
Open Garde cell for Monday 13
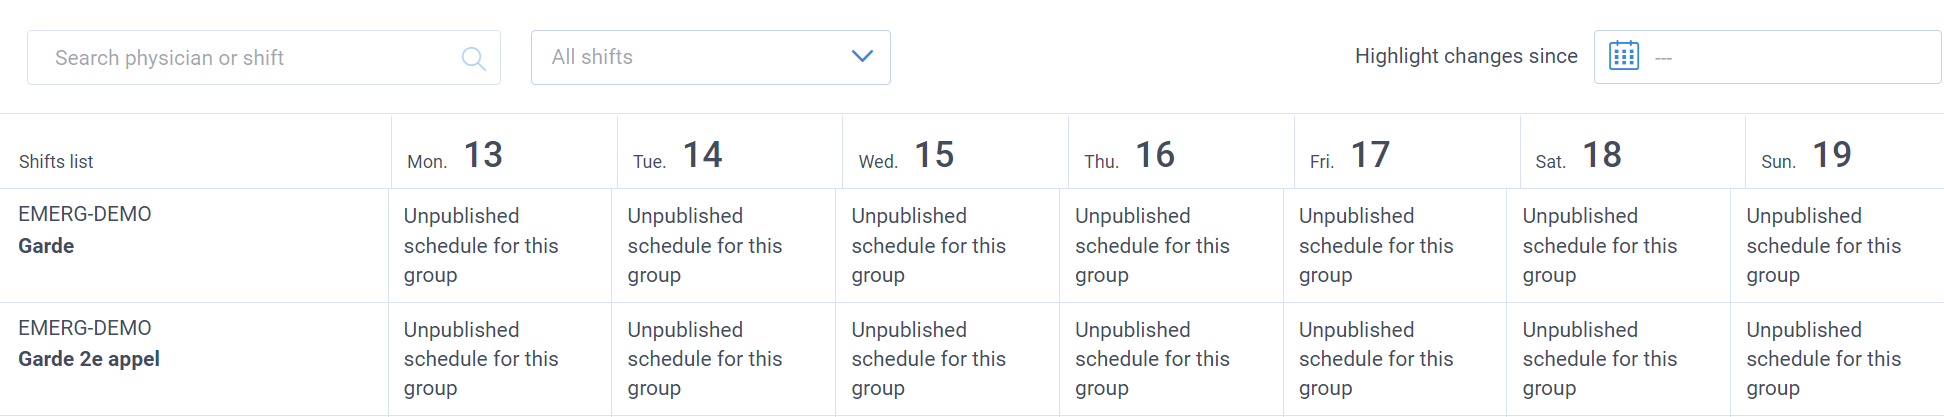[x=500, y=246]
